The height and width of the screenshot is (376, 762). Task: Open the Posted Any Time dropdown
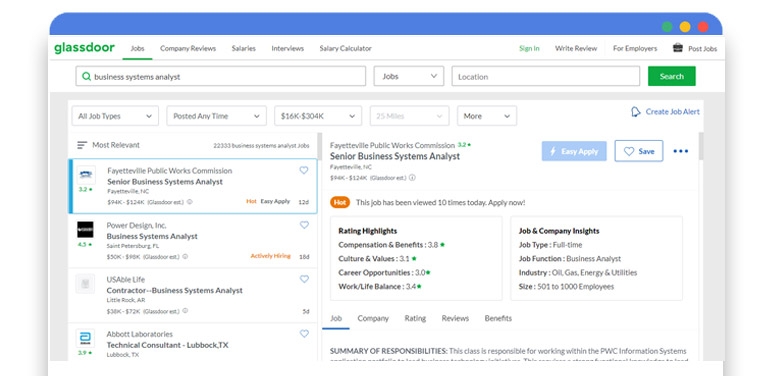216,116
